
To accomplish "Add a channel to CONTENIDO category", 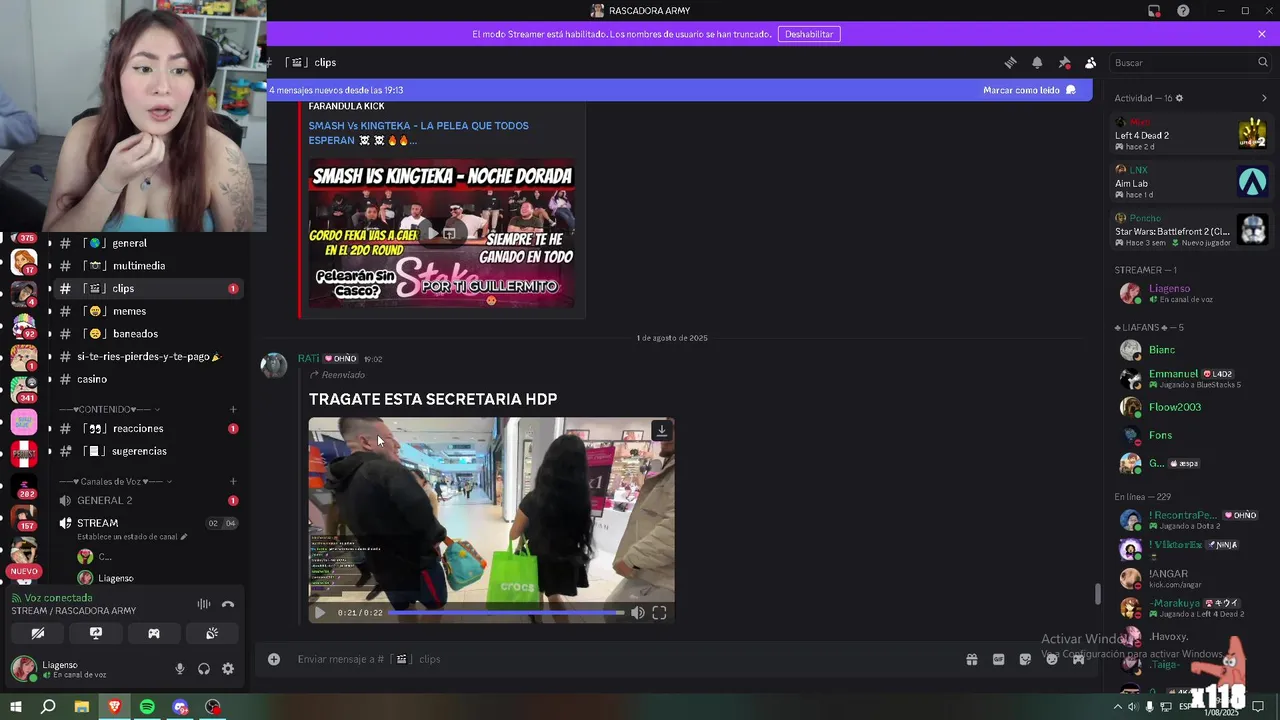I will [233, 409].
